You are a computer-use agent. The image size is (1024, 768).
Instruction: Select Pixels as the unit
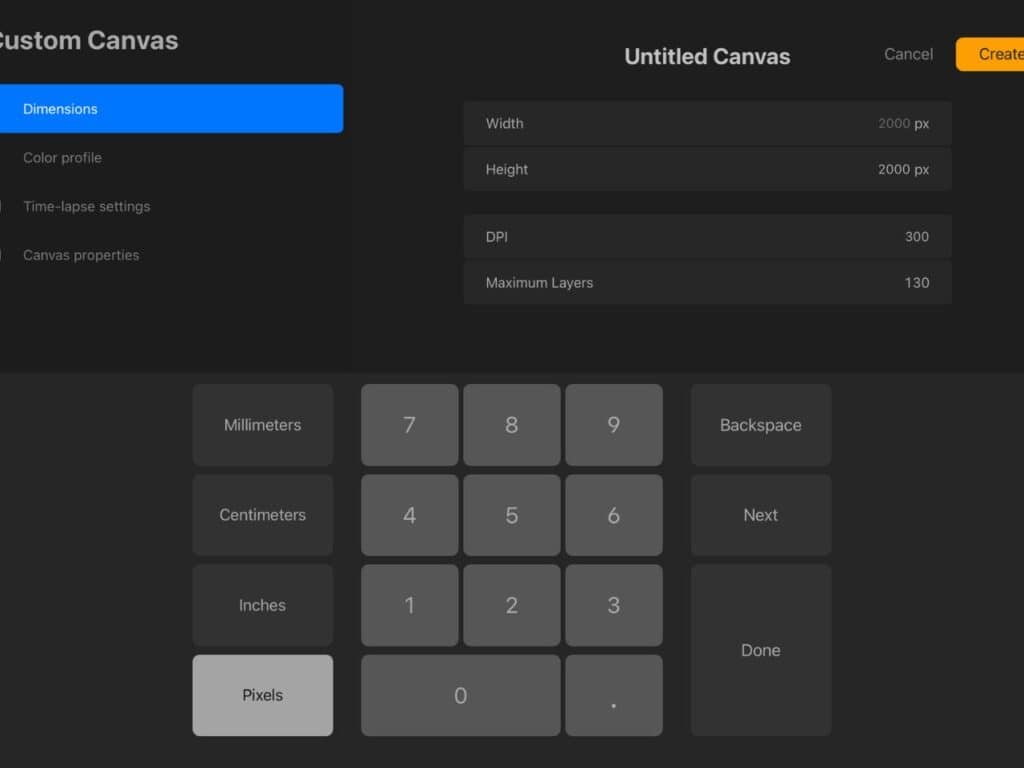262,694
